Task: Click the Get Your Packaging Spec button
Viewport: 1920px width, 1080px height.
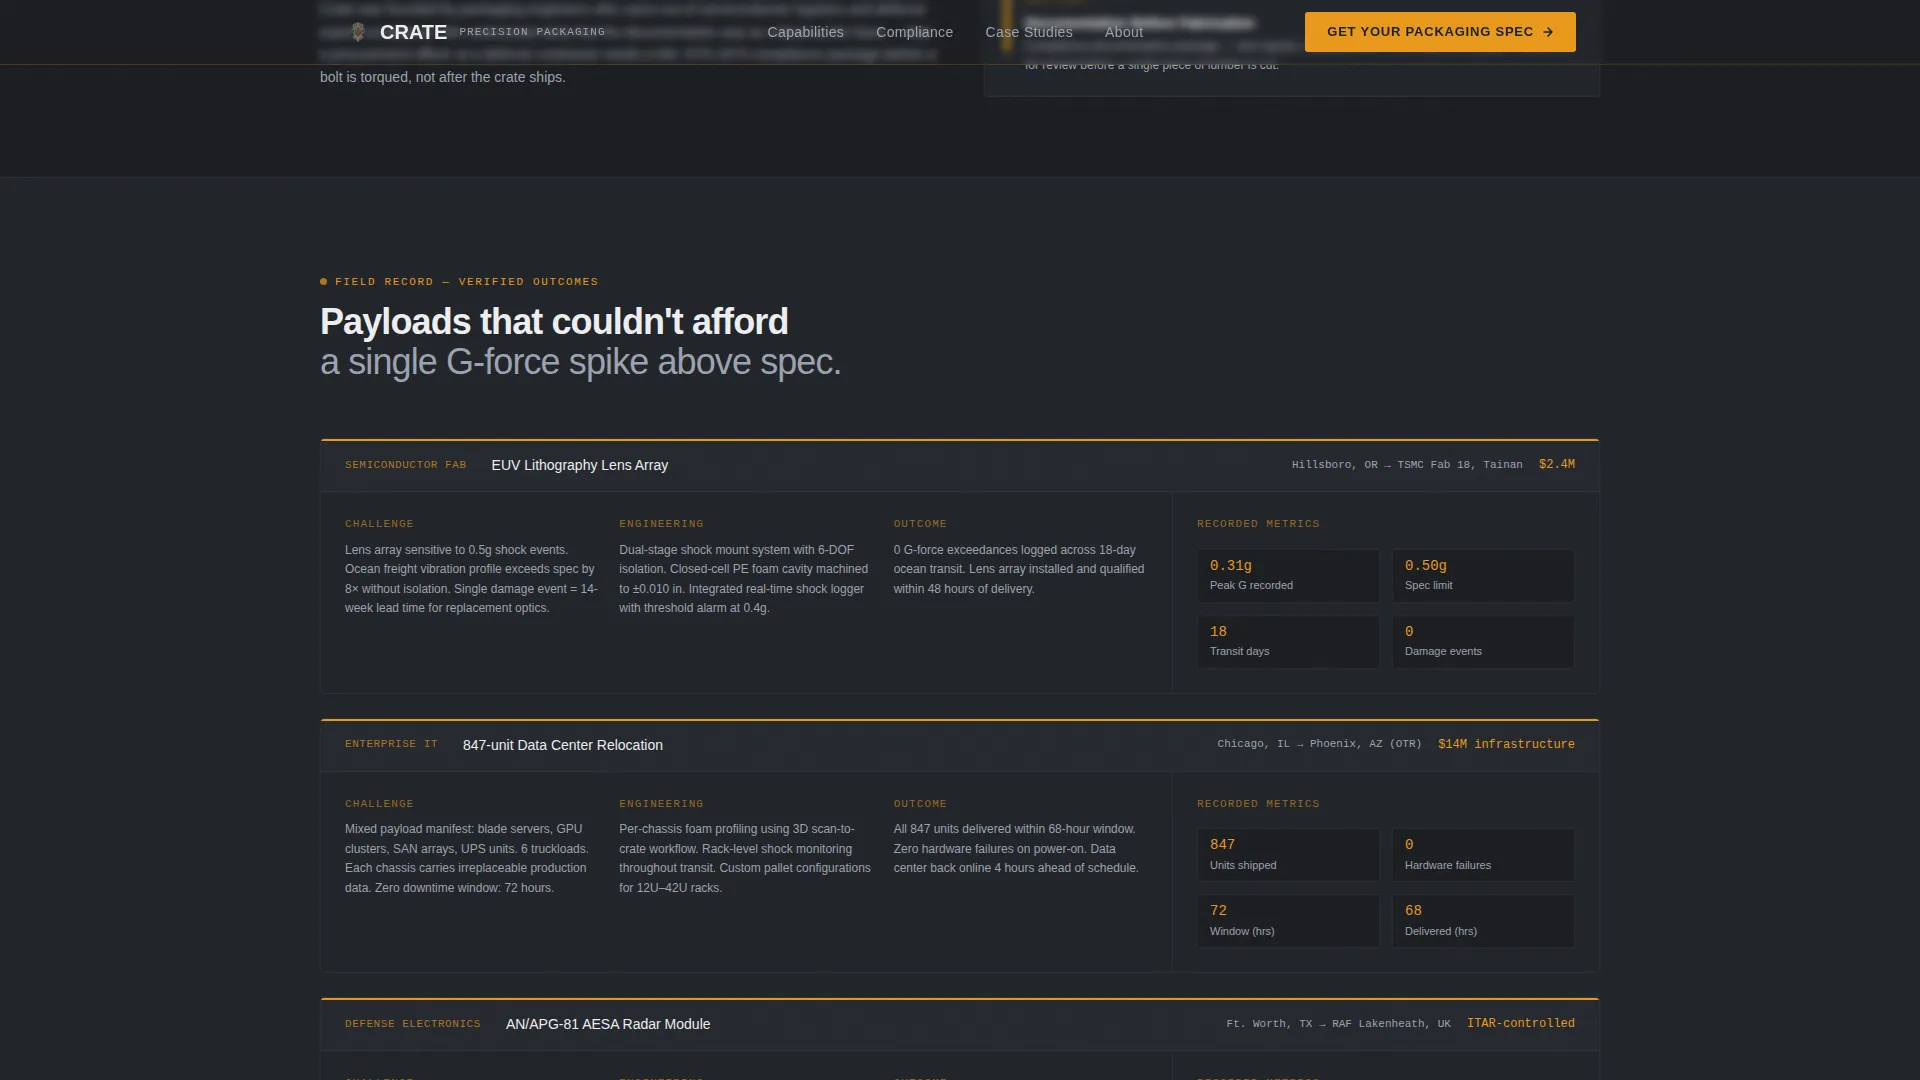Action: coord(1440,32)
